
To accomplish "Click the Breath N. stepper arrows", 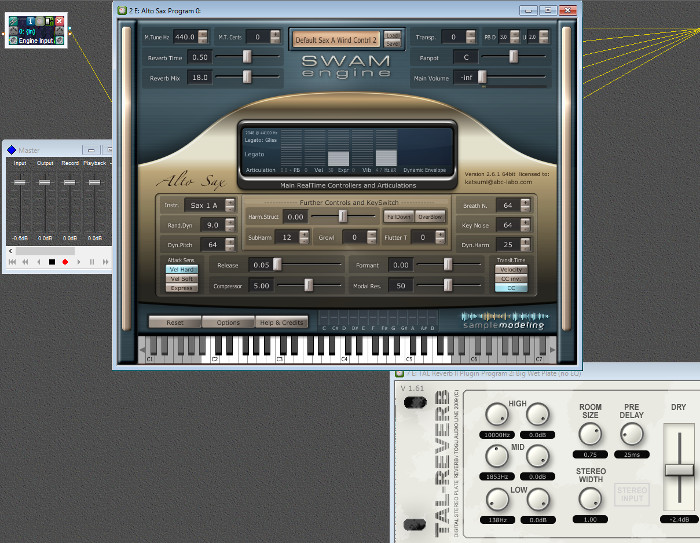I will pos(525,205).
